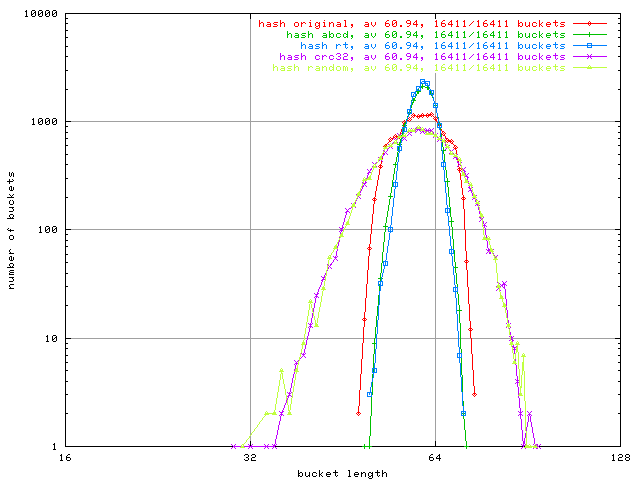Click the y-axis tick label 100

[48, 230]
